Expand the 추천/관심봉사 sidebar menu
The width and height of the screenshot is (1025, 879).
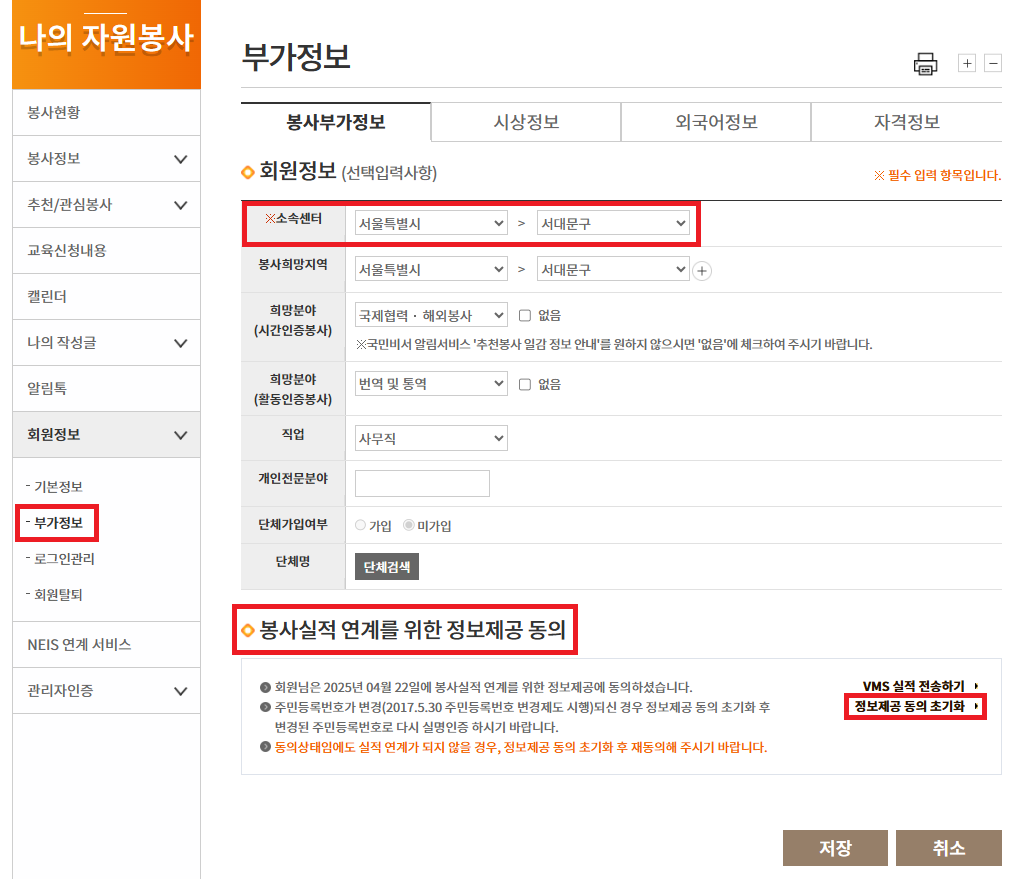tap(180, 205)
